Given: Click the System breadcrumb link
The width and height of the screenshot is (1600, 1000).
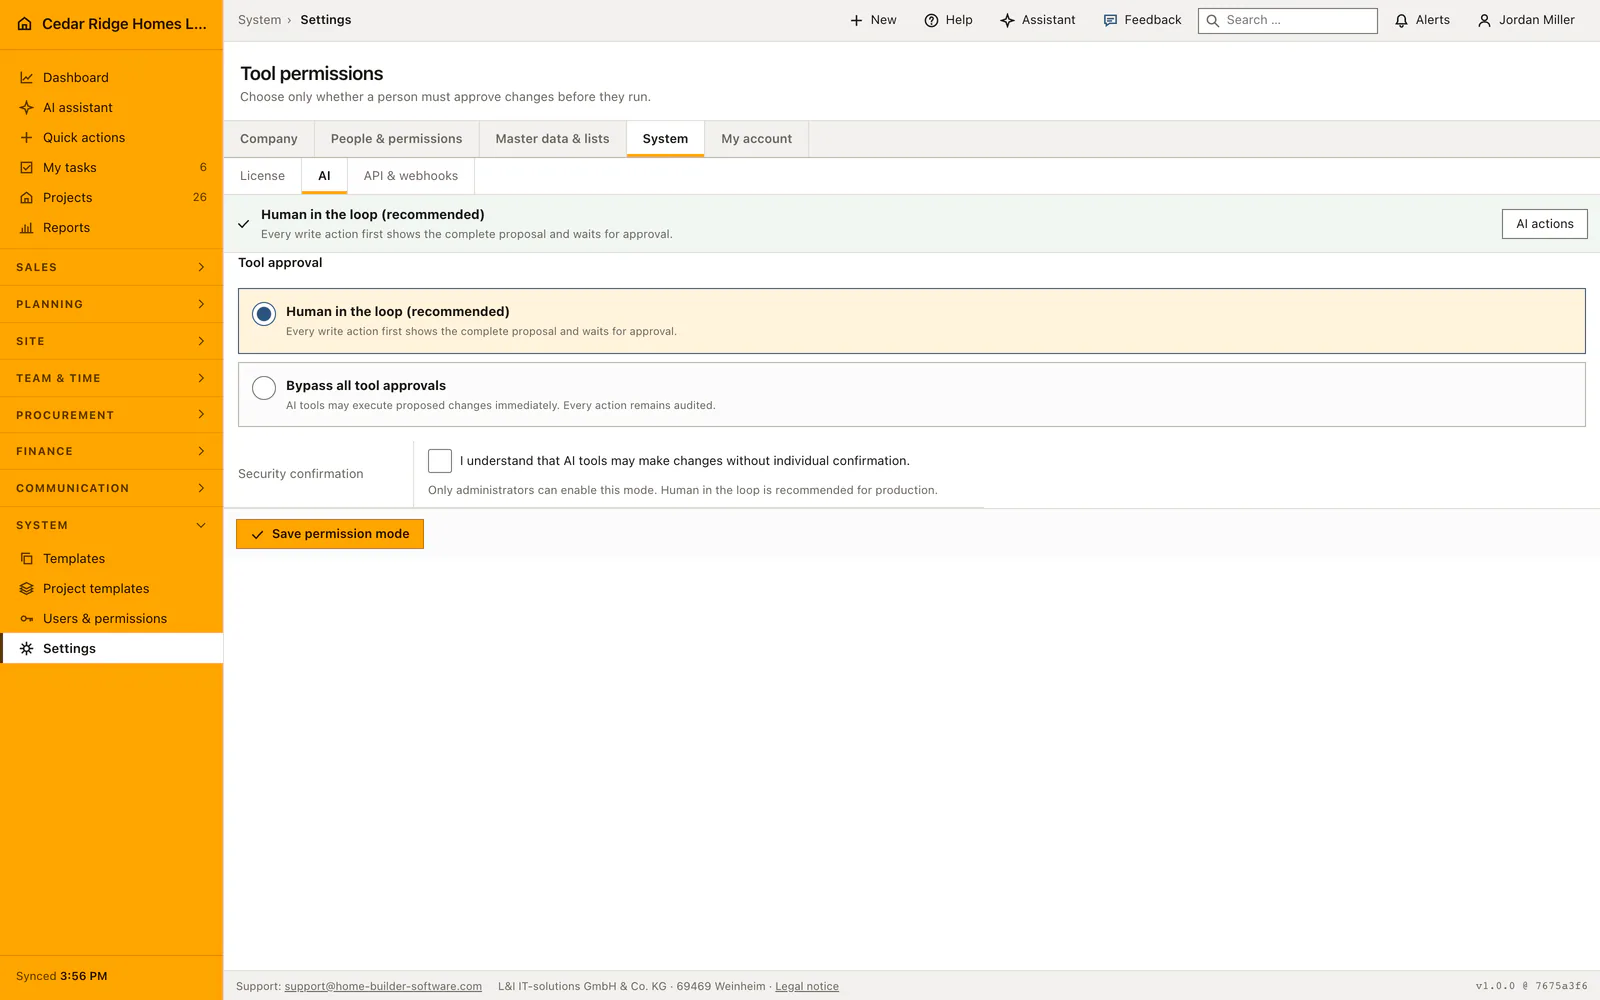Looking at the screenshot, I should (259, 20).
